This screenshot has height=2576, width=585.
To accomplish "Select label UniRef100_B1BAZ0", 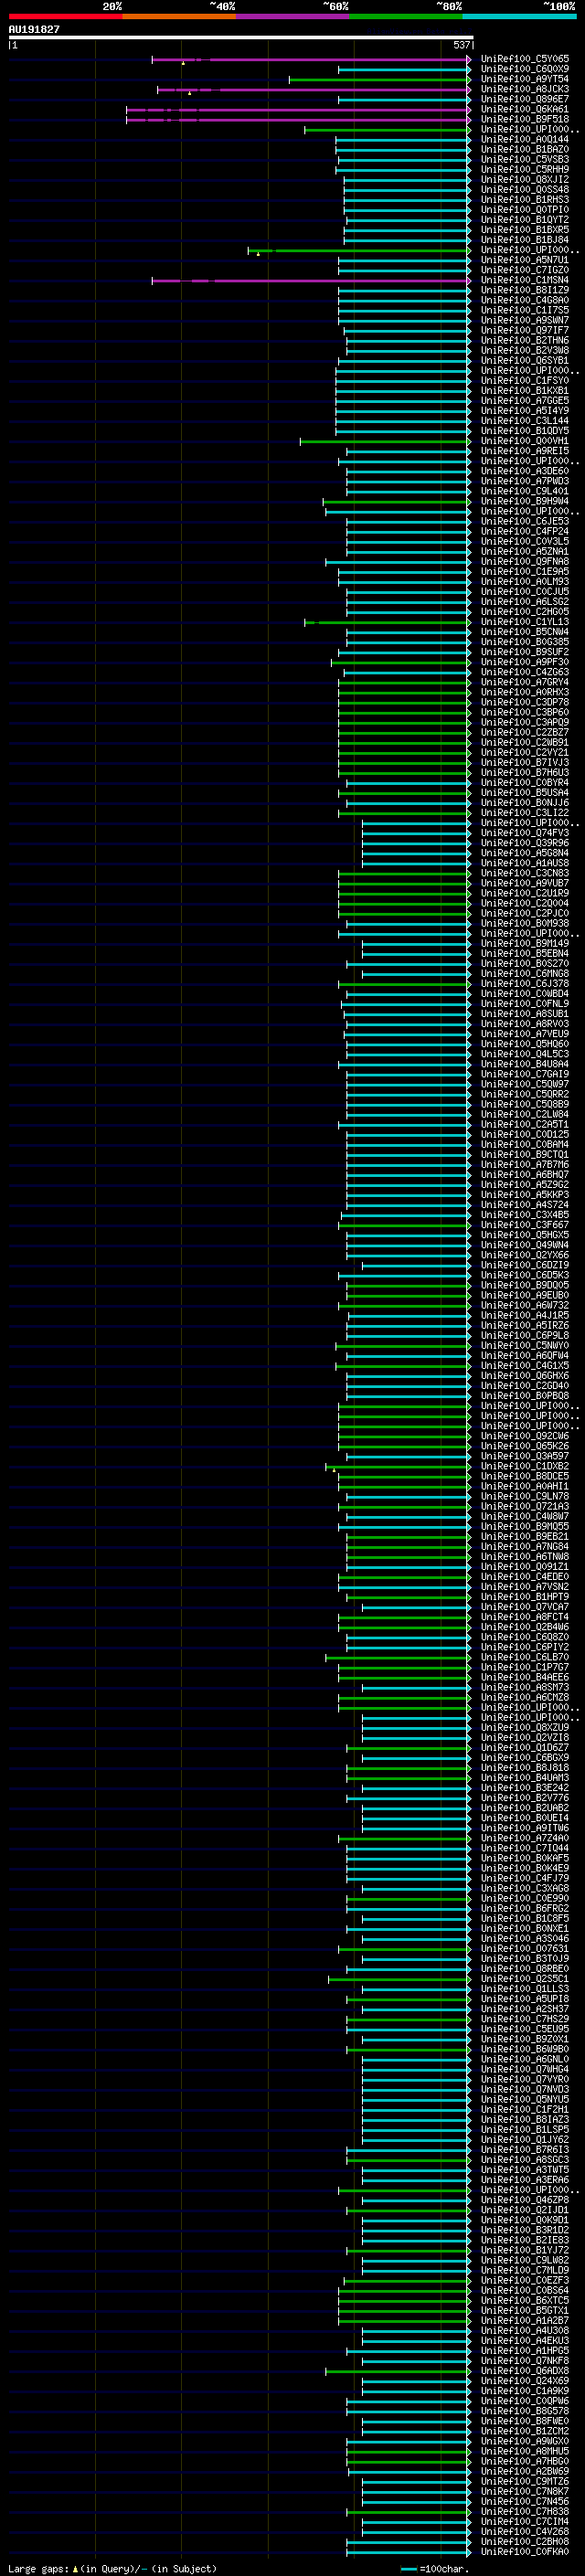I will (524, 149).
